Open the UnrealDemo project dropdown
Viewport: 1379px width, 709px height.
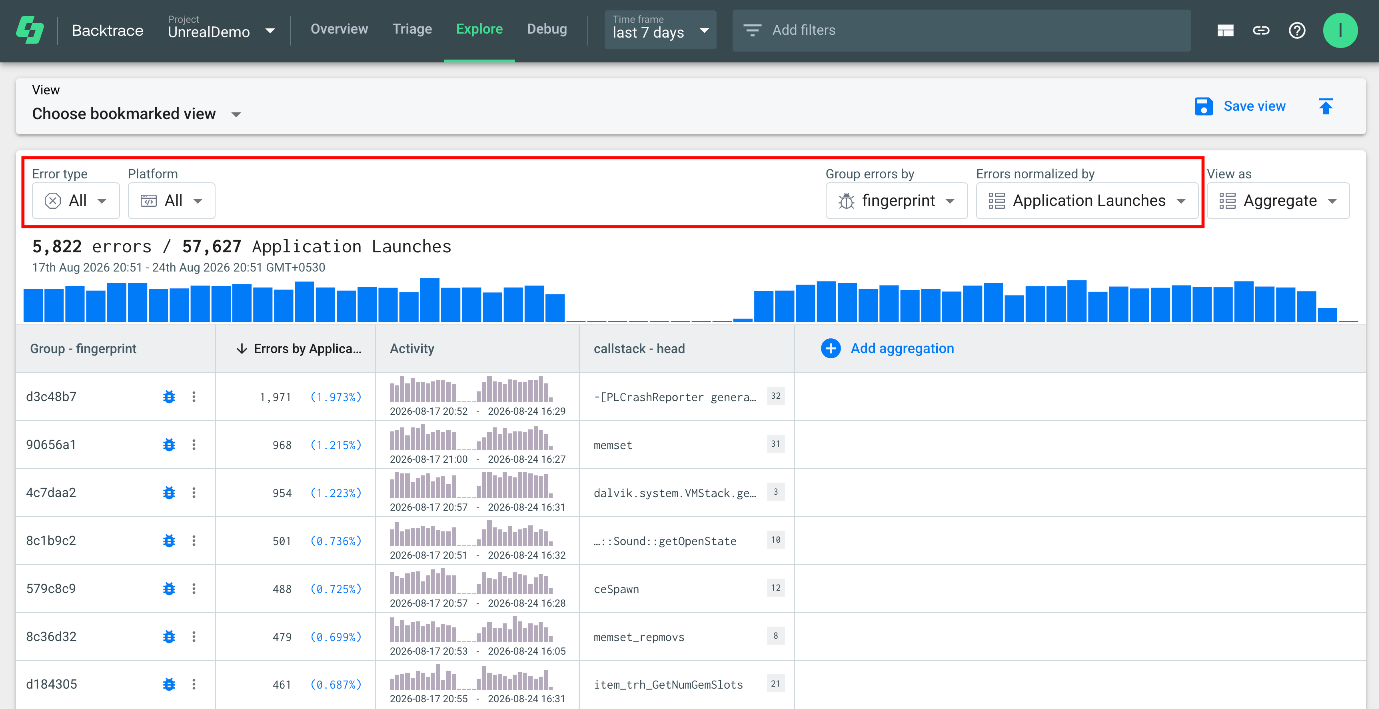(x=222, y=30)
